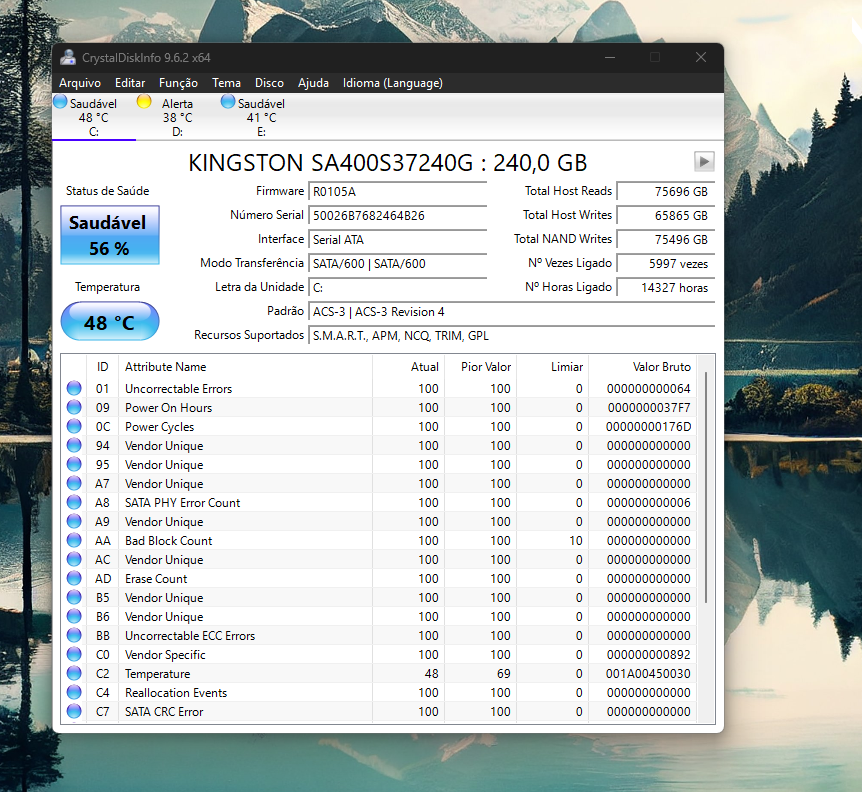Click status orb for SATA CRC Error row
862x792 pixels.
74,711
